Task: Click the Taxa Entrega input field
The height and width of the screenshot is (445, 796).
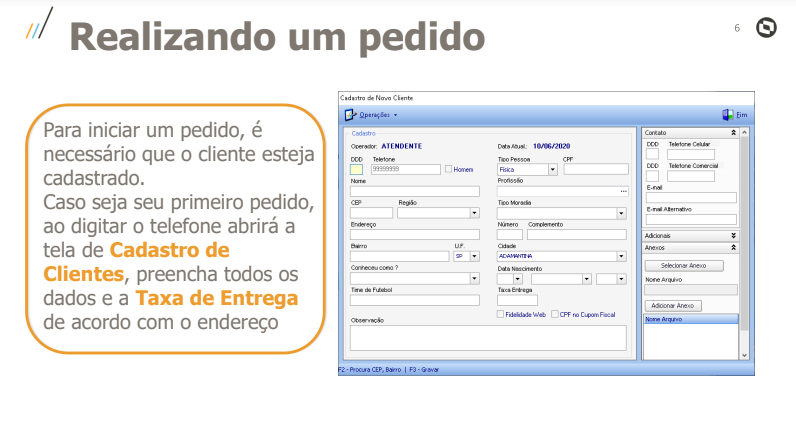Action: point(517,300)
